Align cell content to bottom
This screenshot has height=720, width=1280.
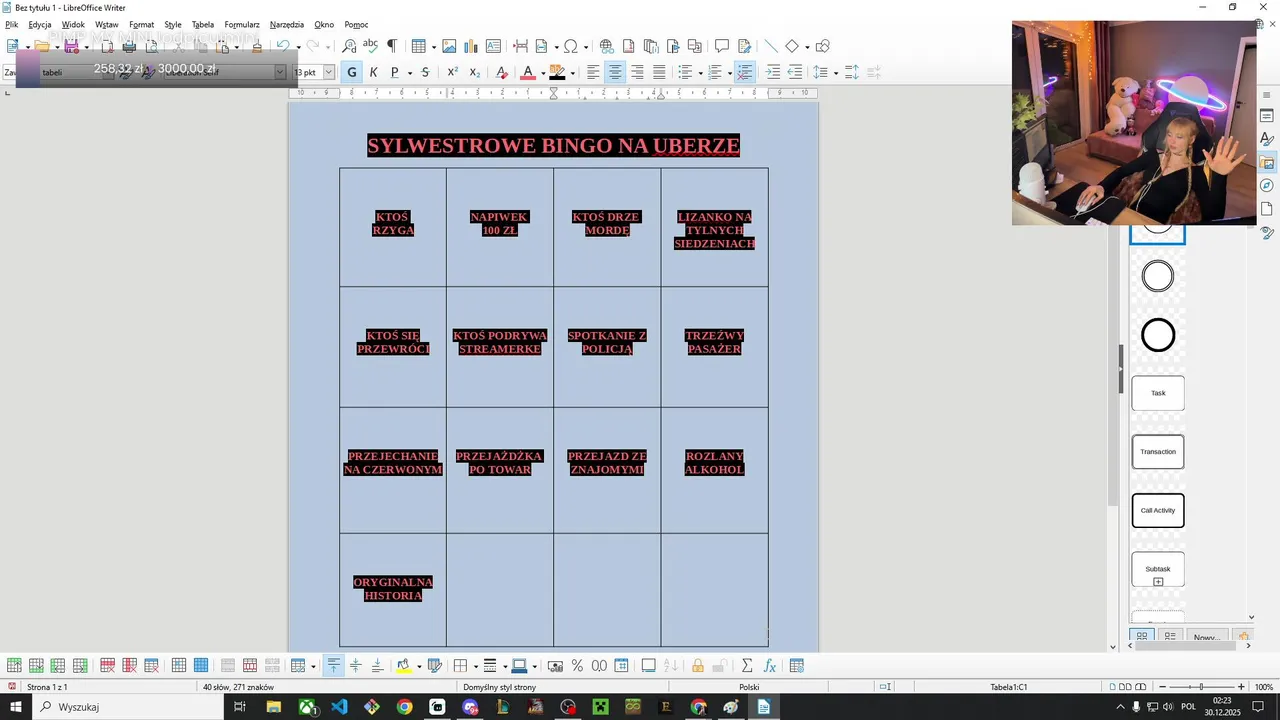pos(377,666)
